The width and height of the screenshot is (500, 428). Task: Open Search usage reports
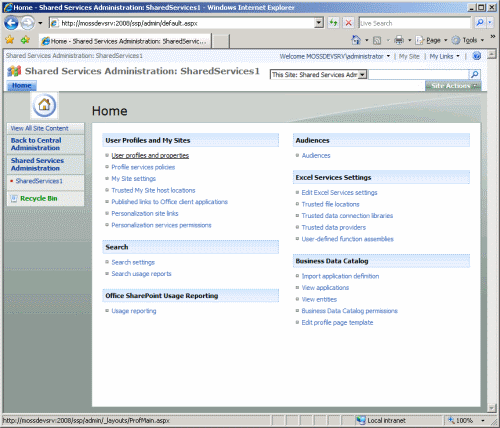[141, 274]
